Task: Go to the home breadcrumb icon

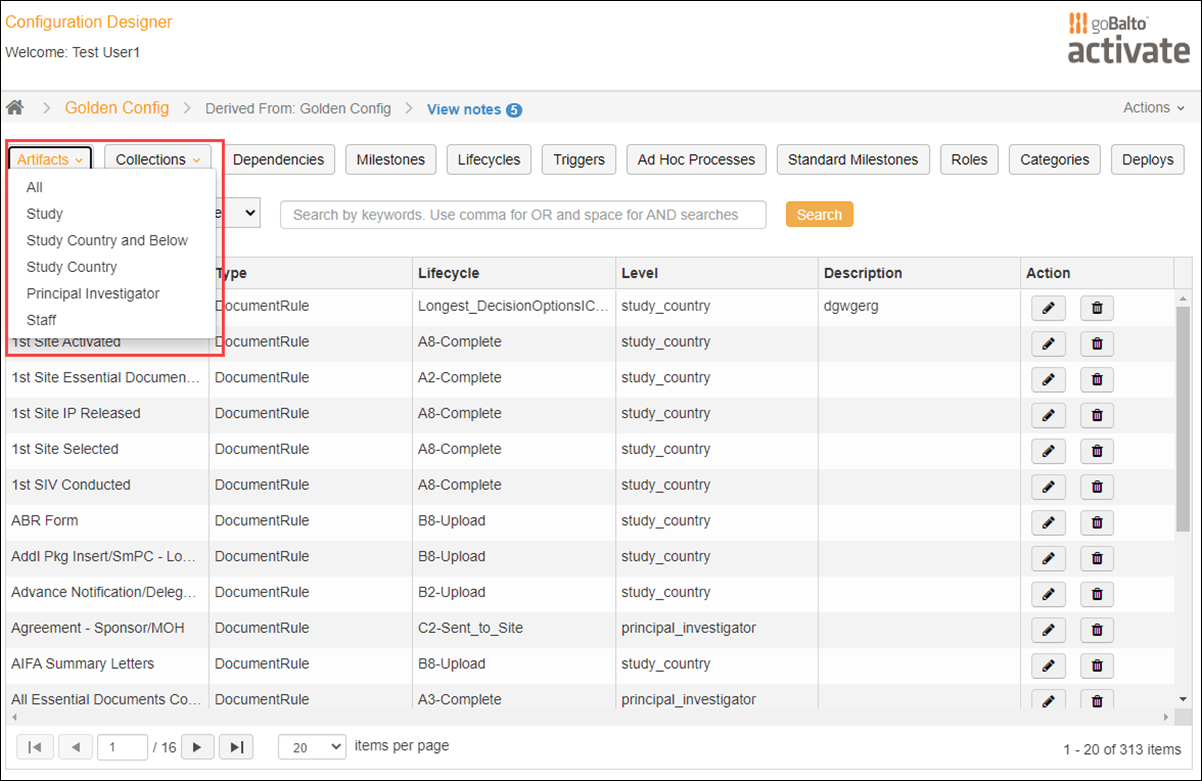Action: 15,108
